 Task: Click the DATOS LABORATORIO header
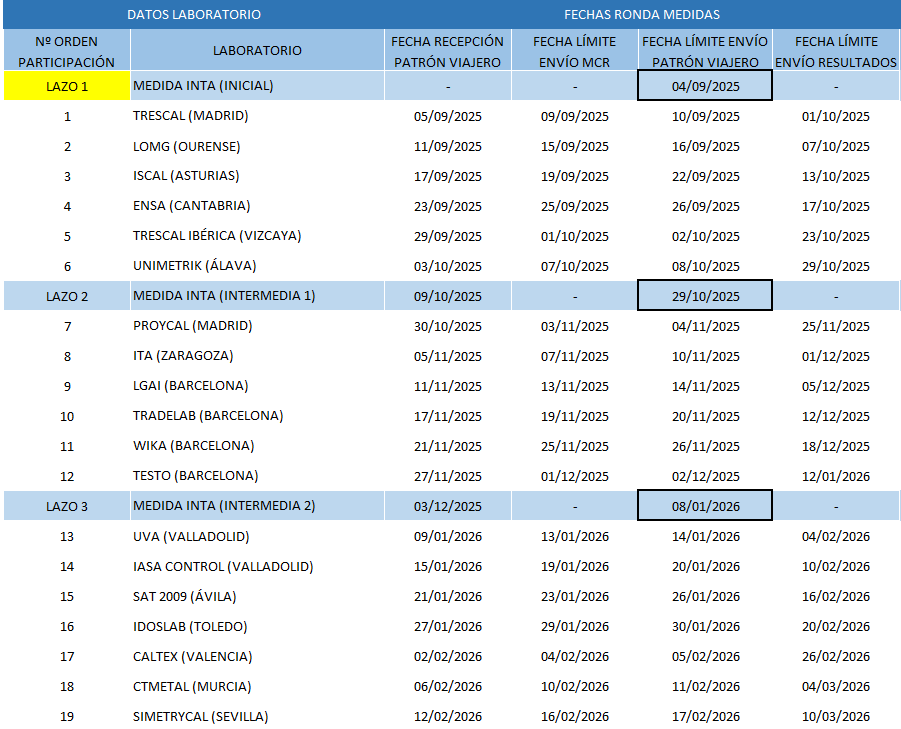pyautogui.click(x=194, y=14)
